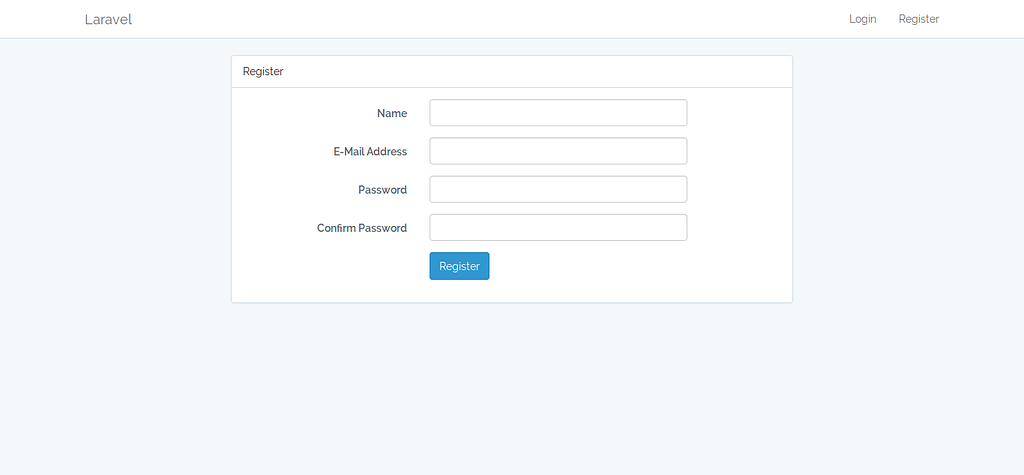Select the Register link in top navbar
Viewport: 1024px width, 475px height.
tap(919, 20)
